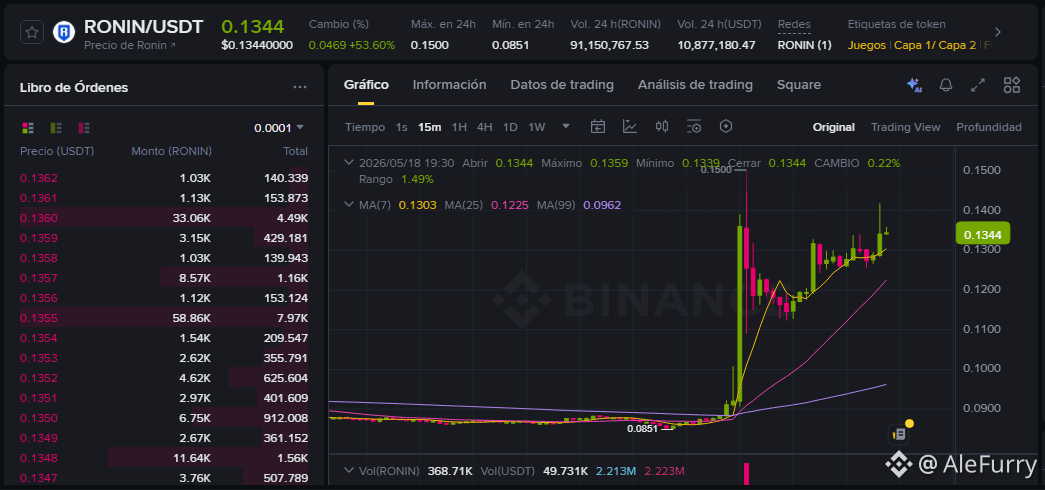
Task: Click the Juegos token tag
Action: click(866, 45)
